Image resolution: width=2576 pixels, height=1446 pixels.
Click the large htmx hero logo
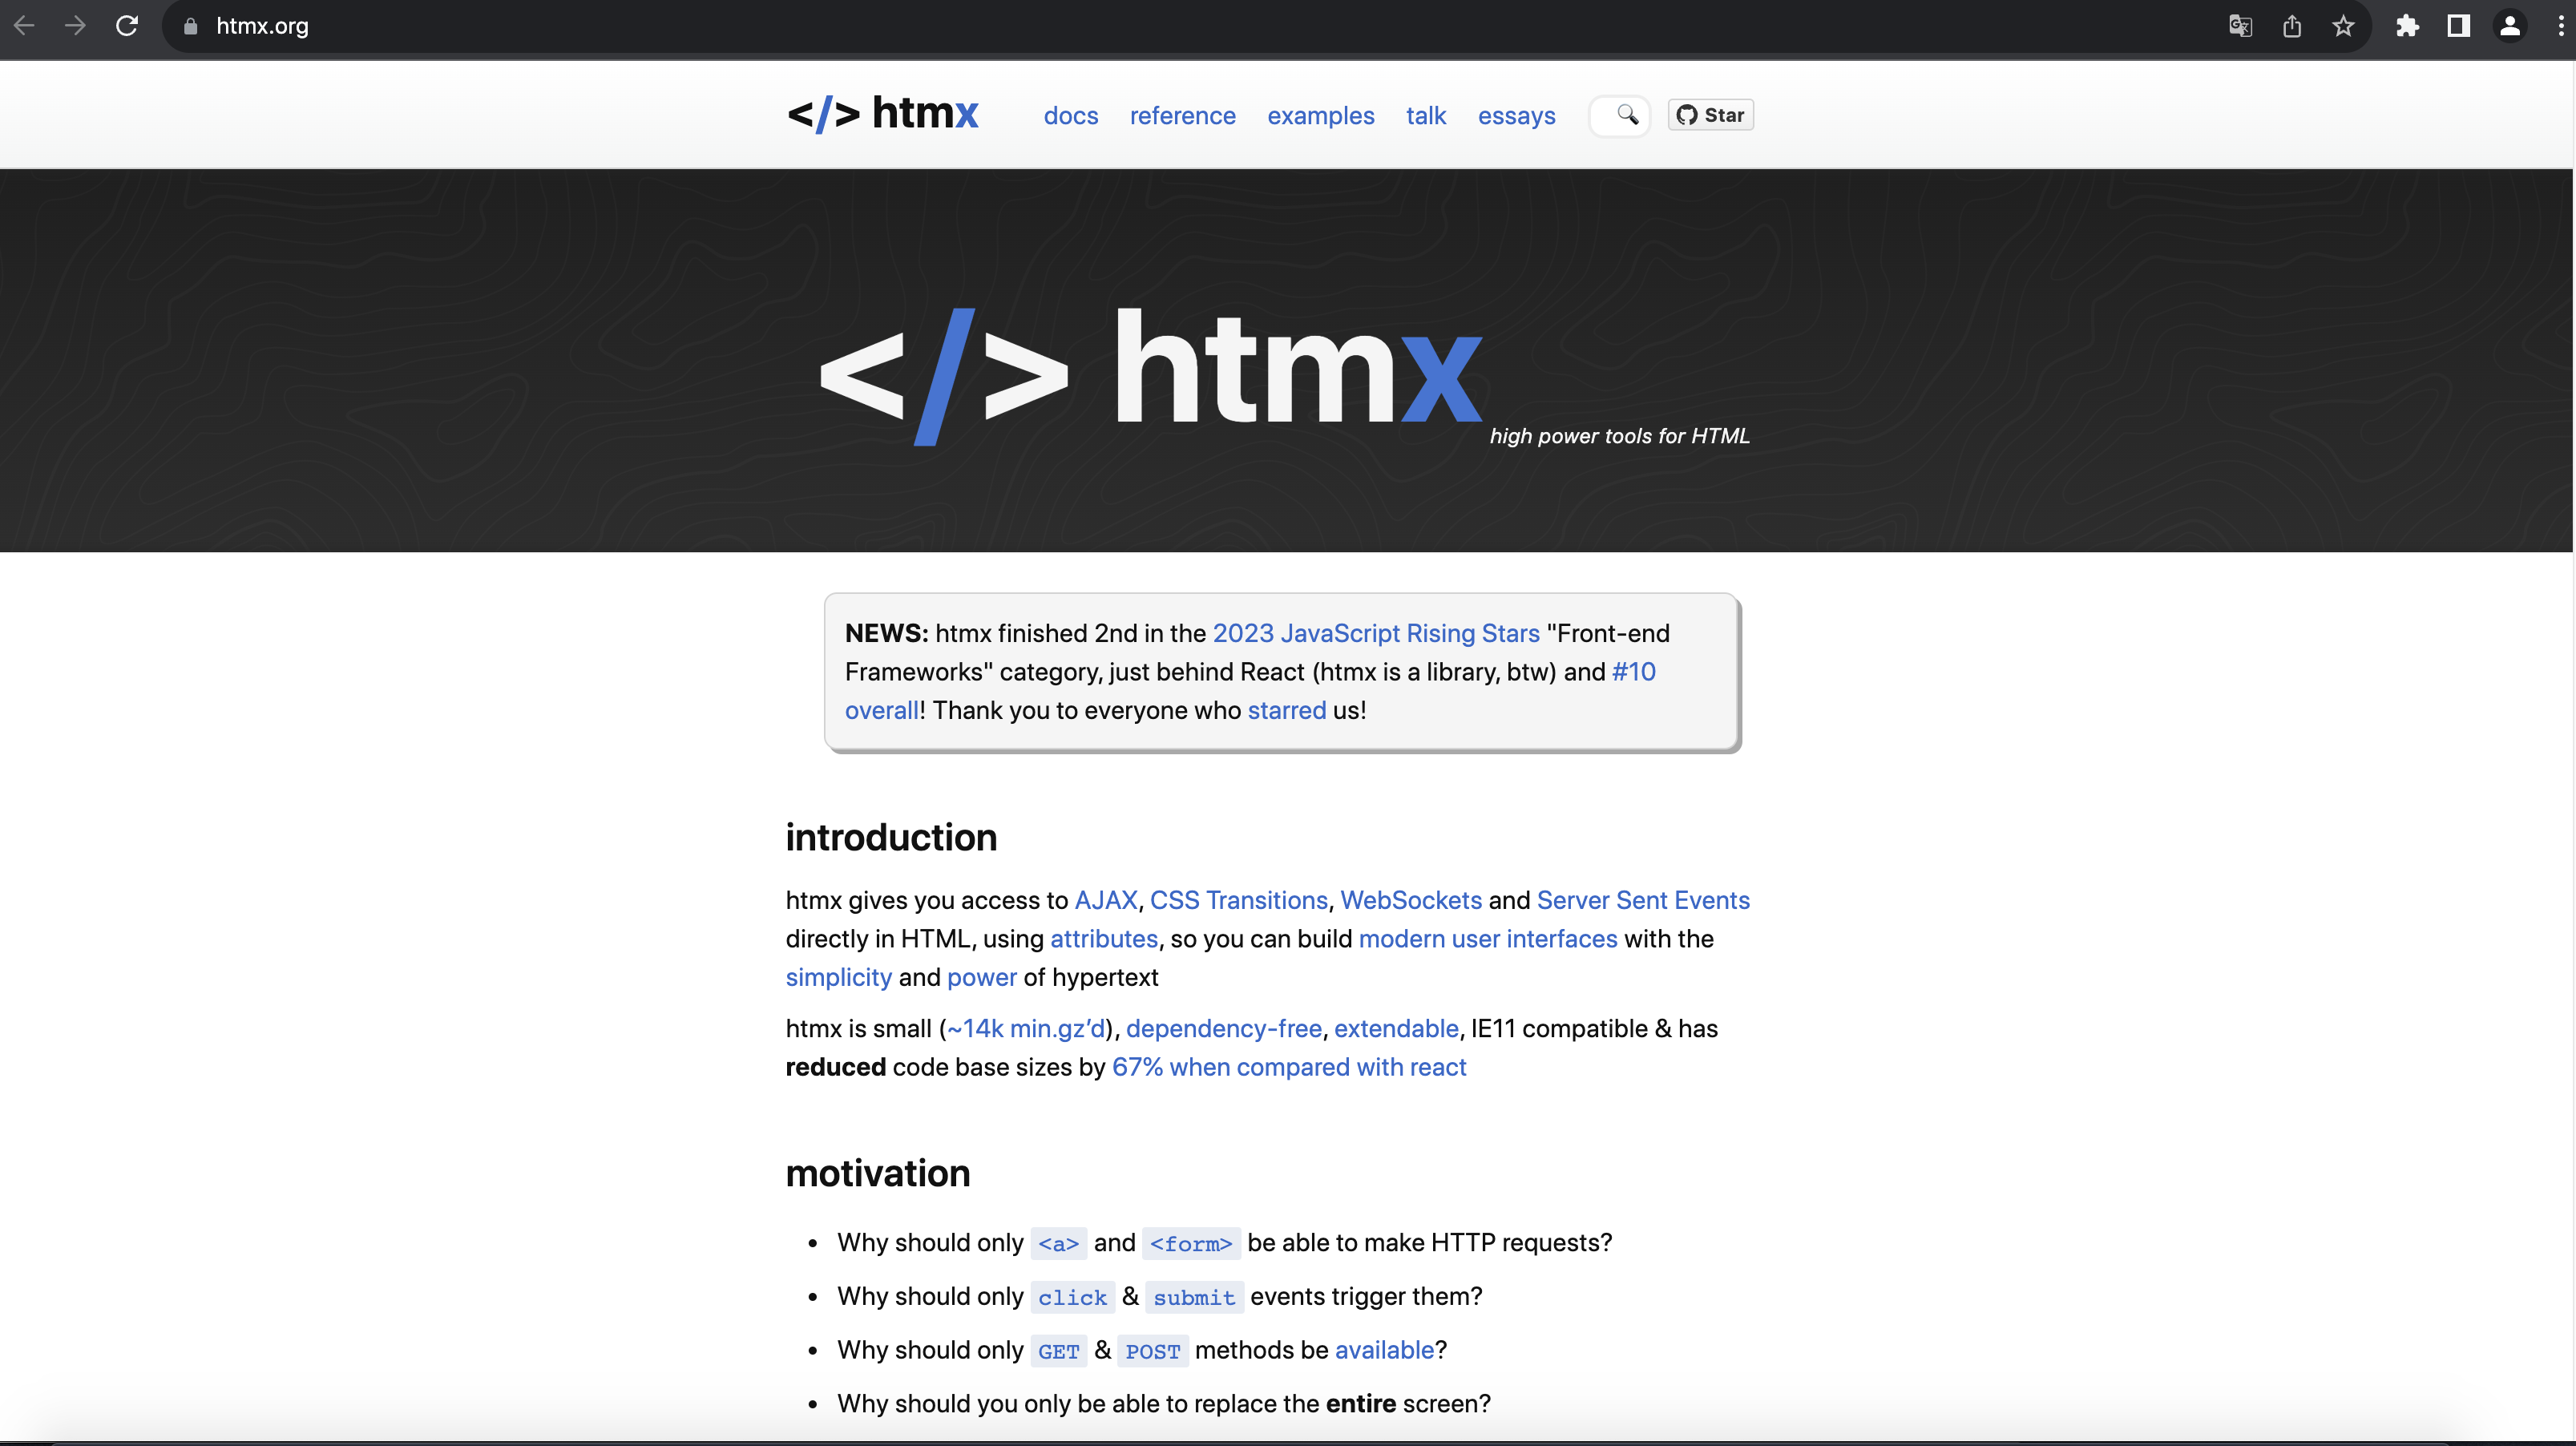click(x=1150, y=375)
